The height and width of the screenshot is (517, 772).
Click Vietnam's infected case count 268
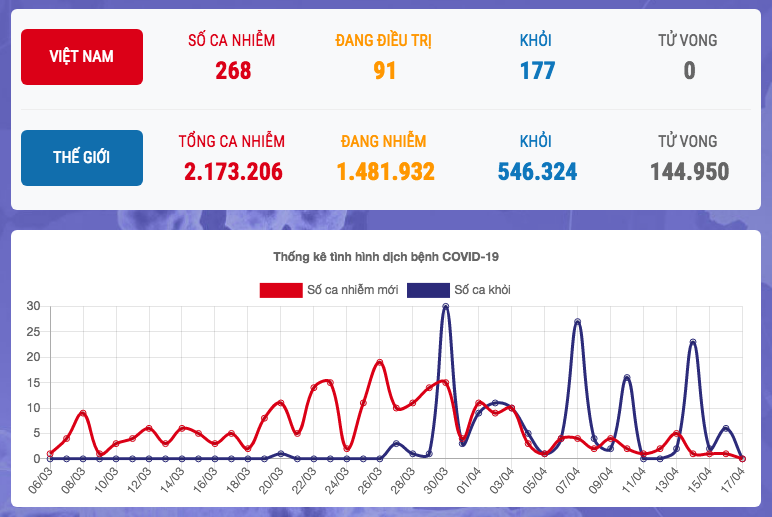tap(233, 71)
